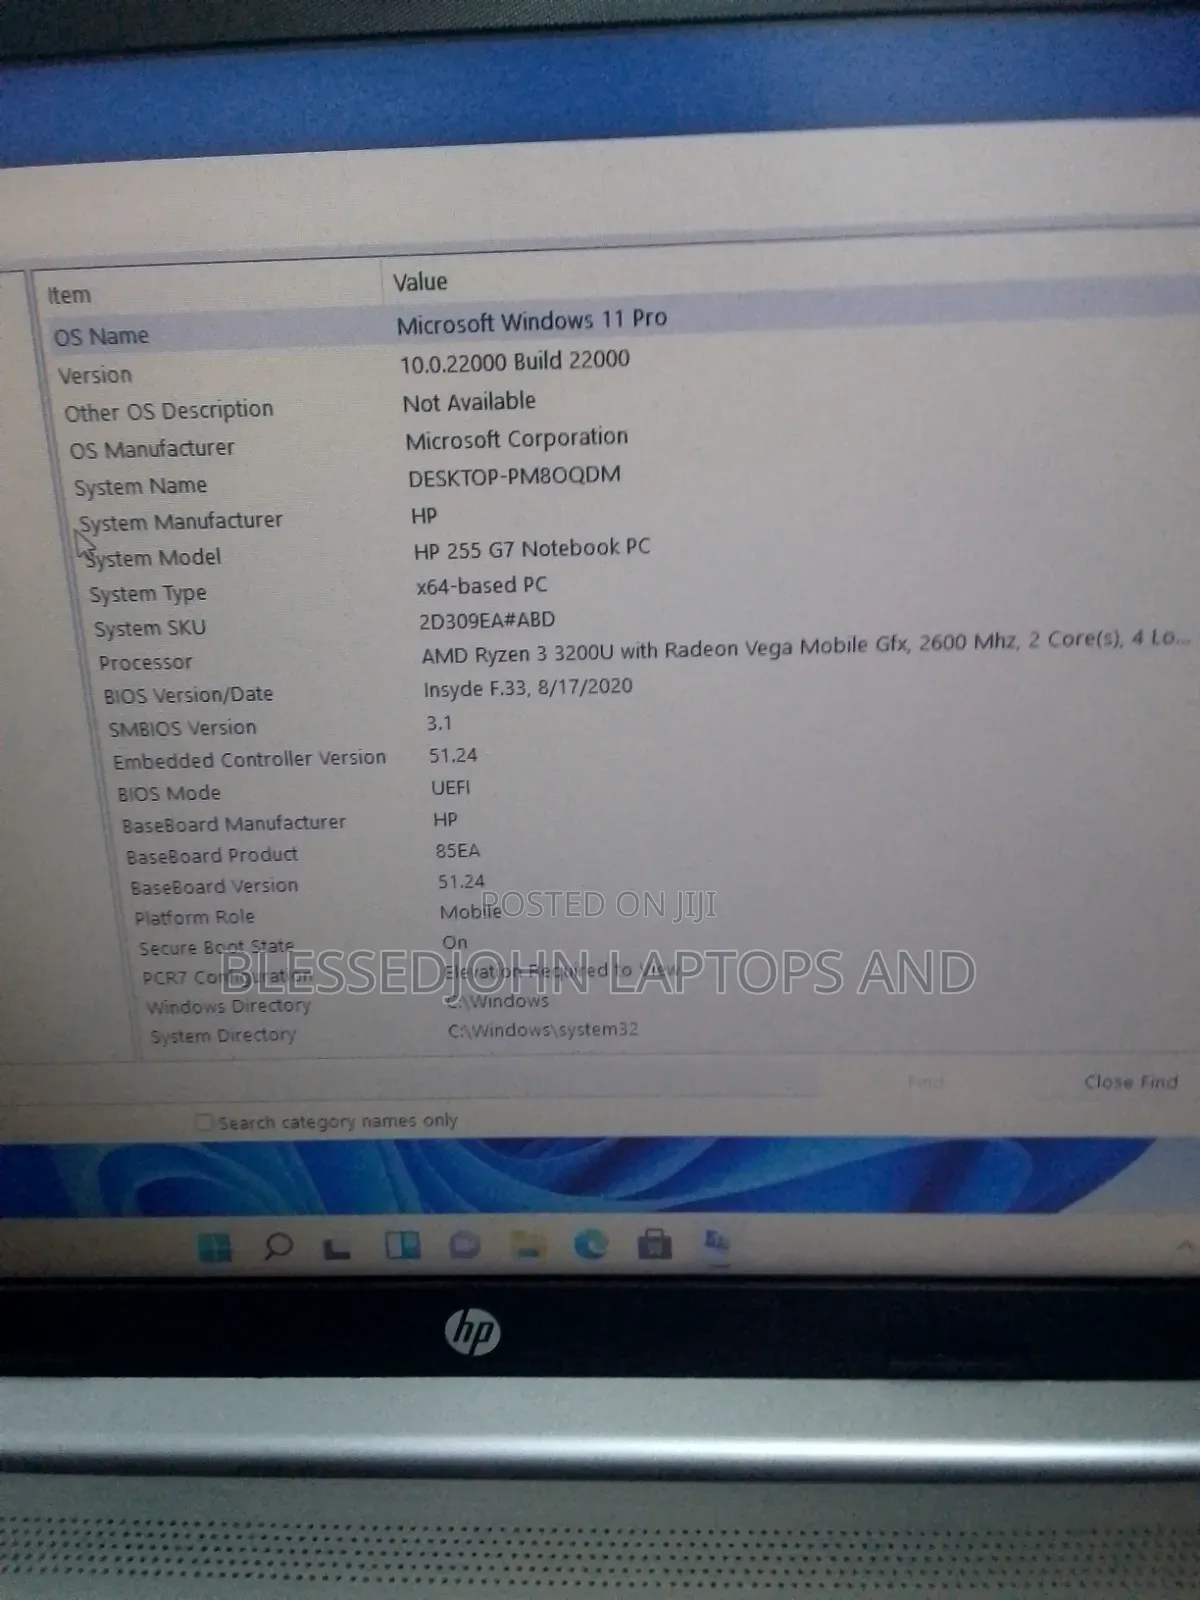This screenshot has height=1600, width=1200.
Task: Open taskbar Search magnifier
Action: coord(278,1246)
